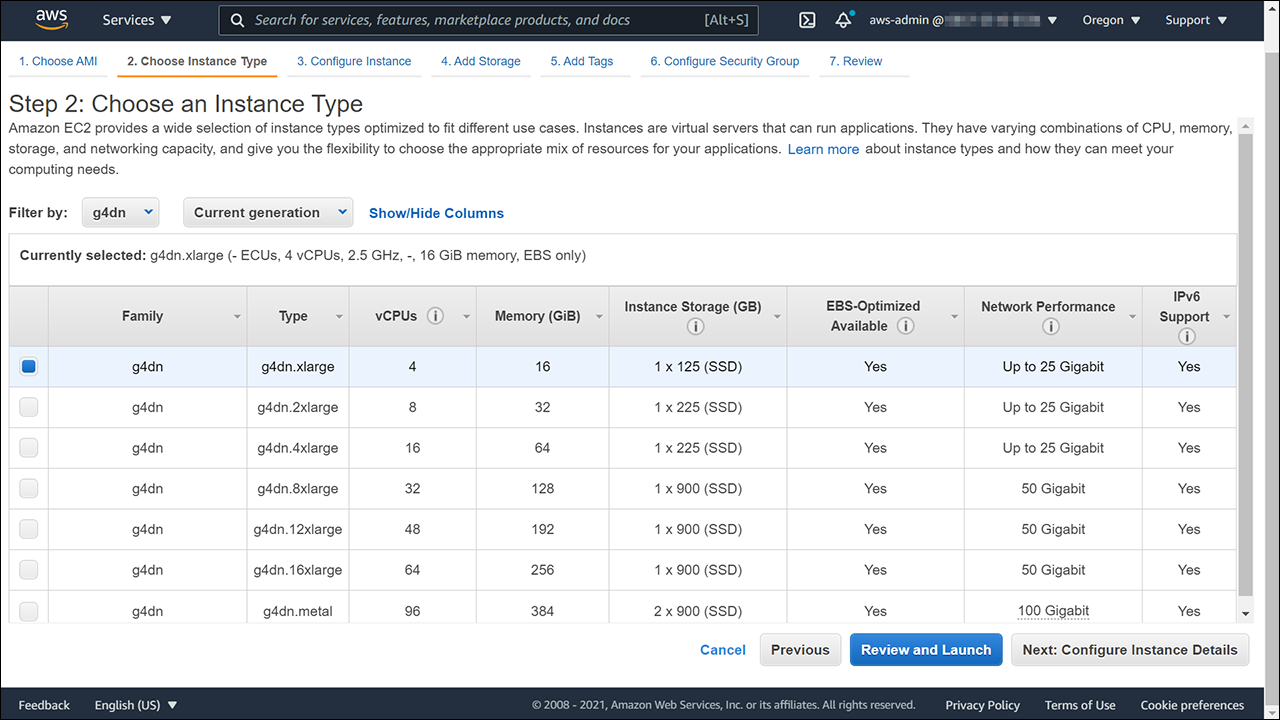
Task: Click the Review and Launch button
Action: point(926,650)
